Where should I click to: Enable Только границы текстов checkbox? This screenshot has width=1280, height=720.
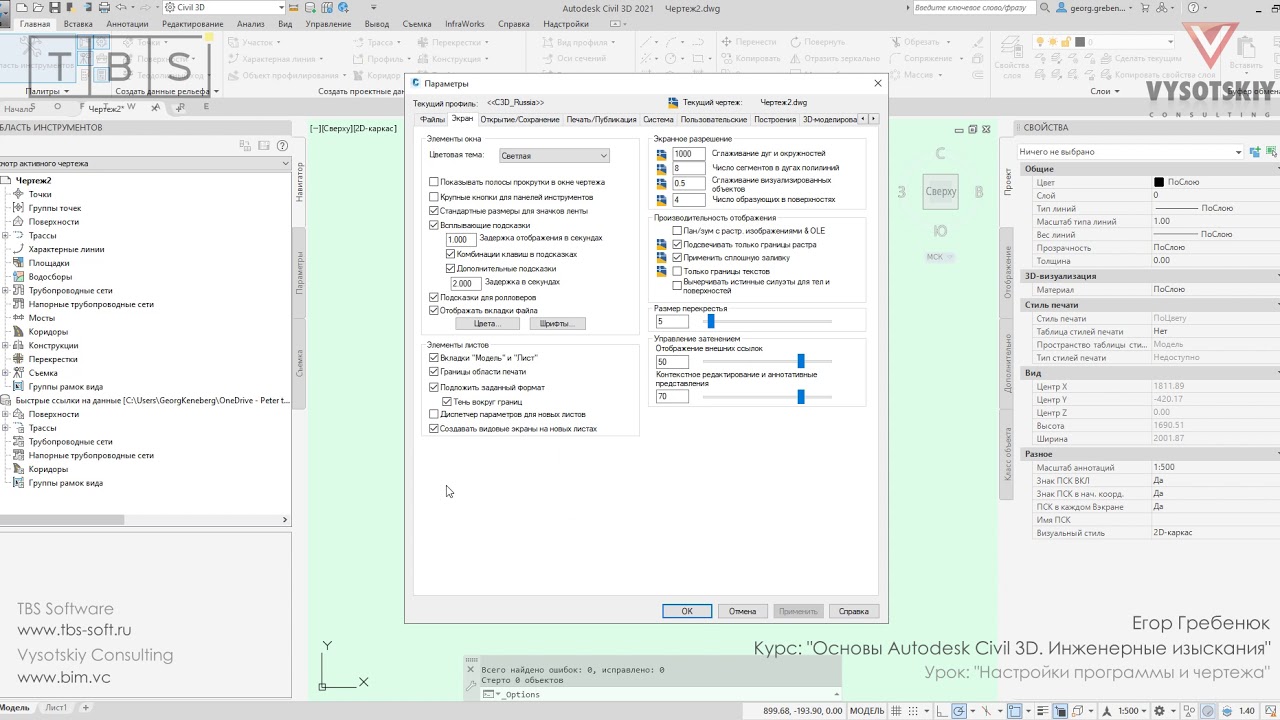[x=677, y=271]
